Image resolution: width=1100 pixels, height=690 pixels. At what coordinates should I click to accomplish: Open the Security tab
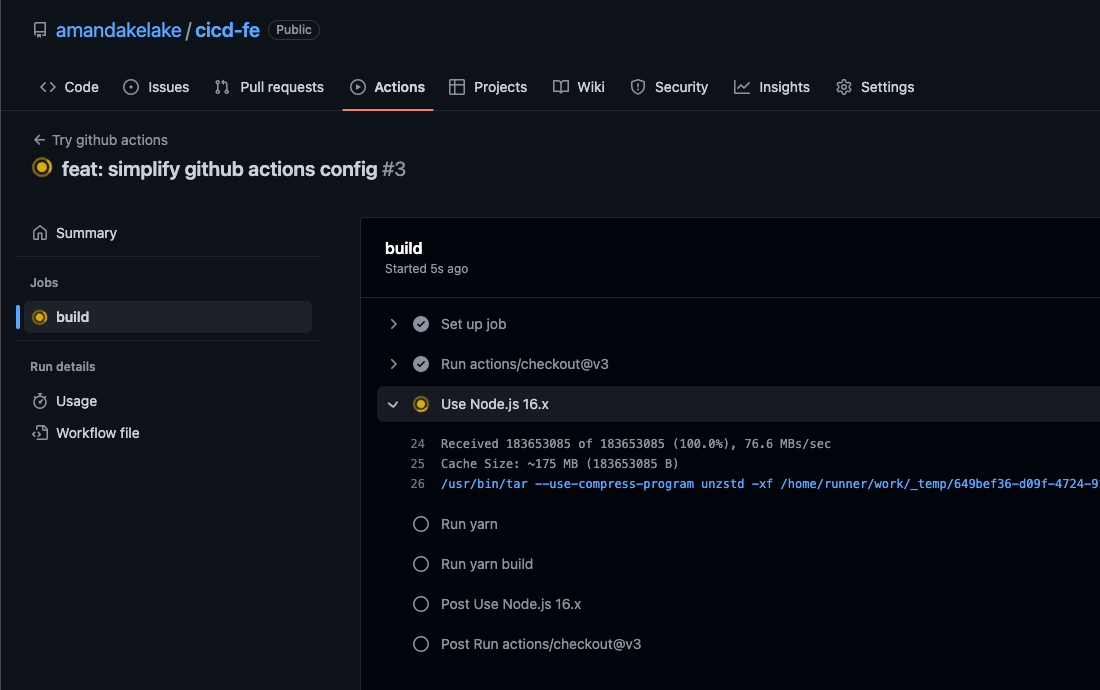tap(669, 87)
